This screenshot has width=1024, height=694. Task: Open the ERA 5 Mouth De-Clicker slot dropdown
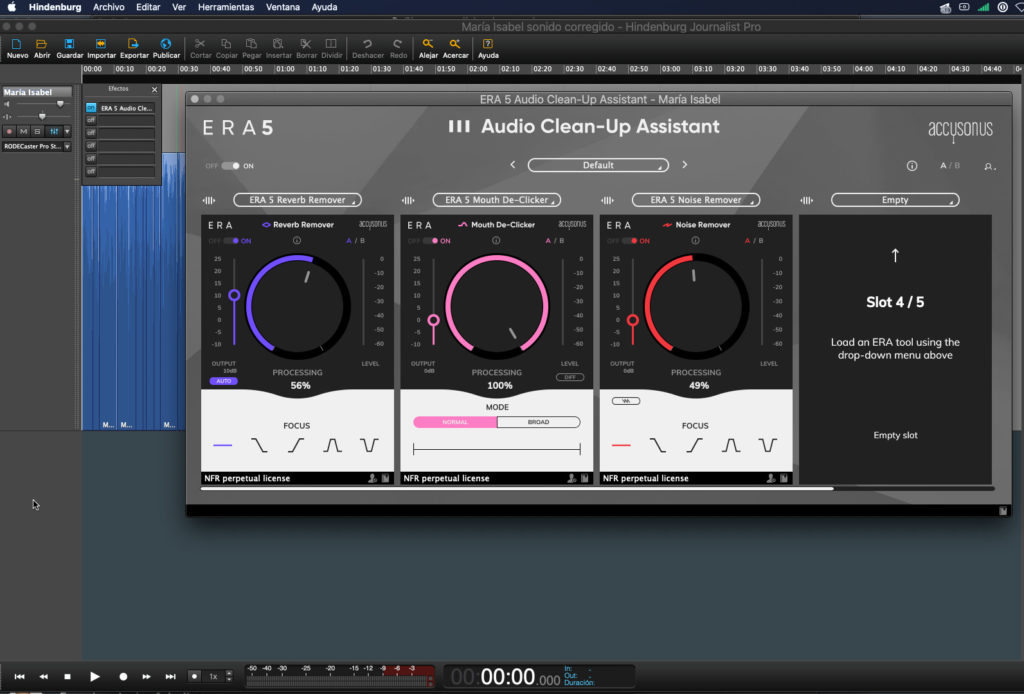click(x=496, y=200)
